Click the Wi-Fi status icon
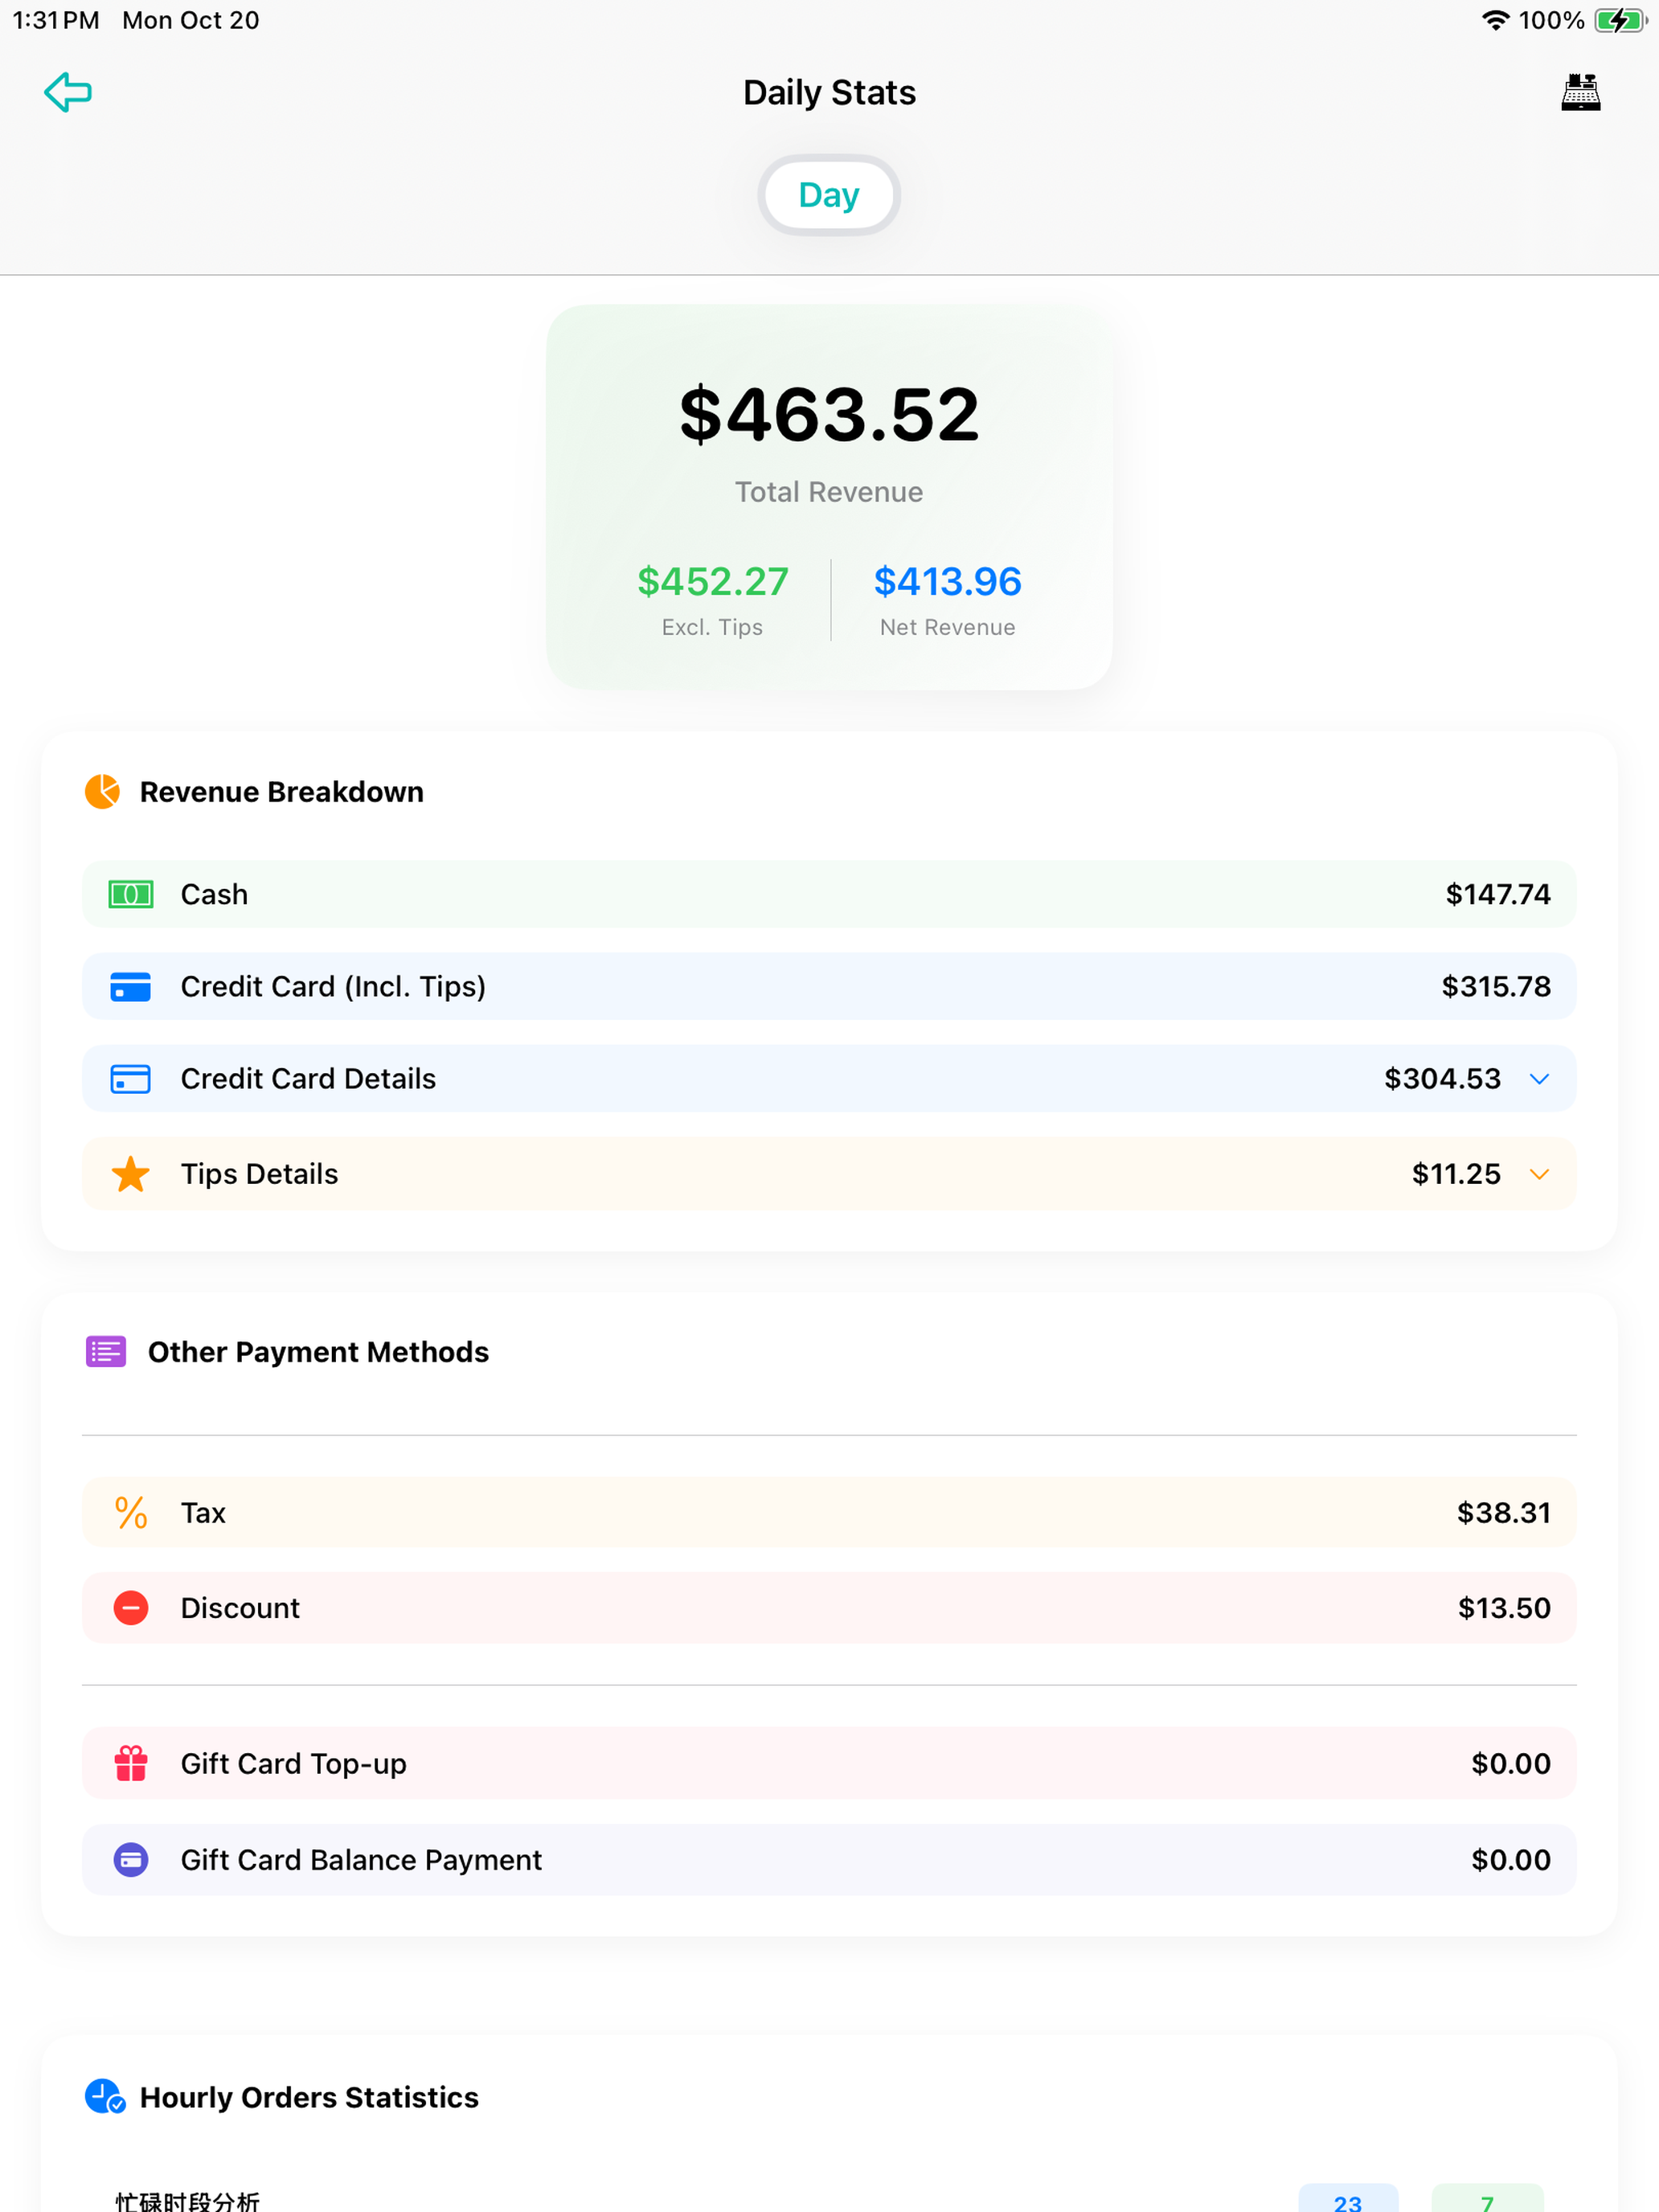This screenshot has height=2212, width=1659. point(1495,20)
